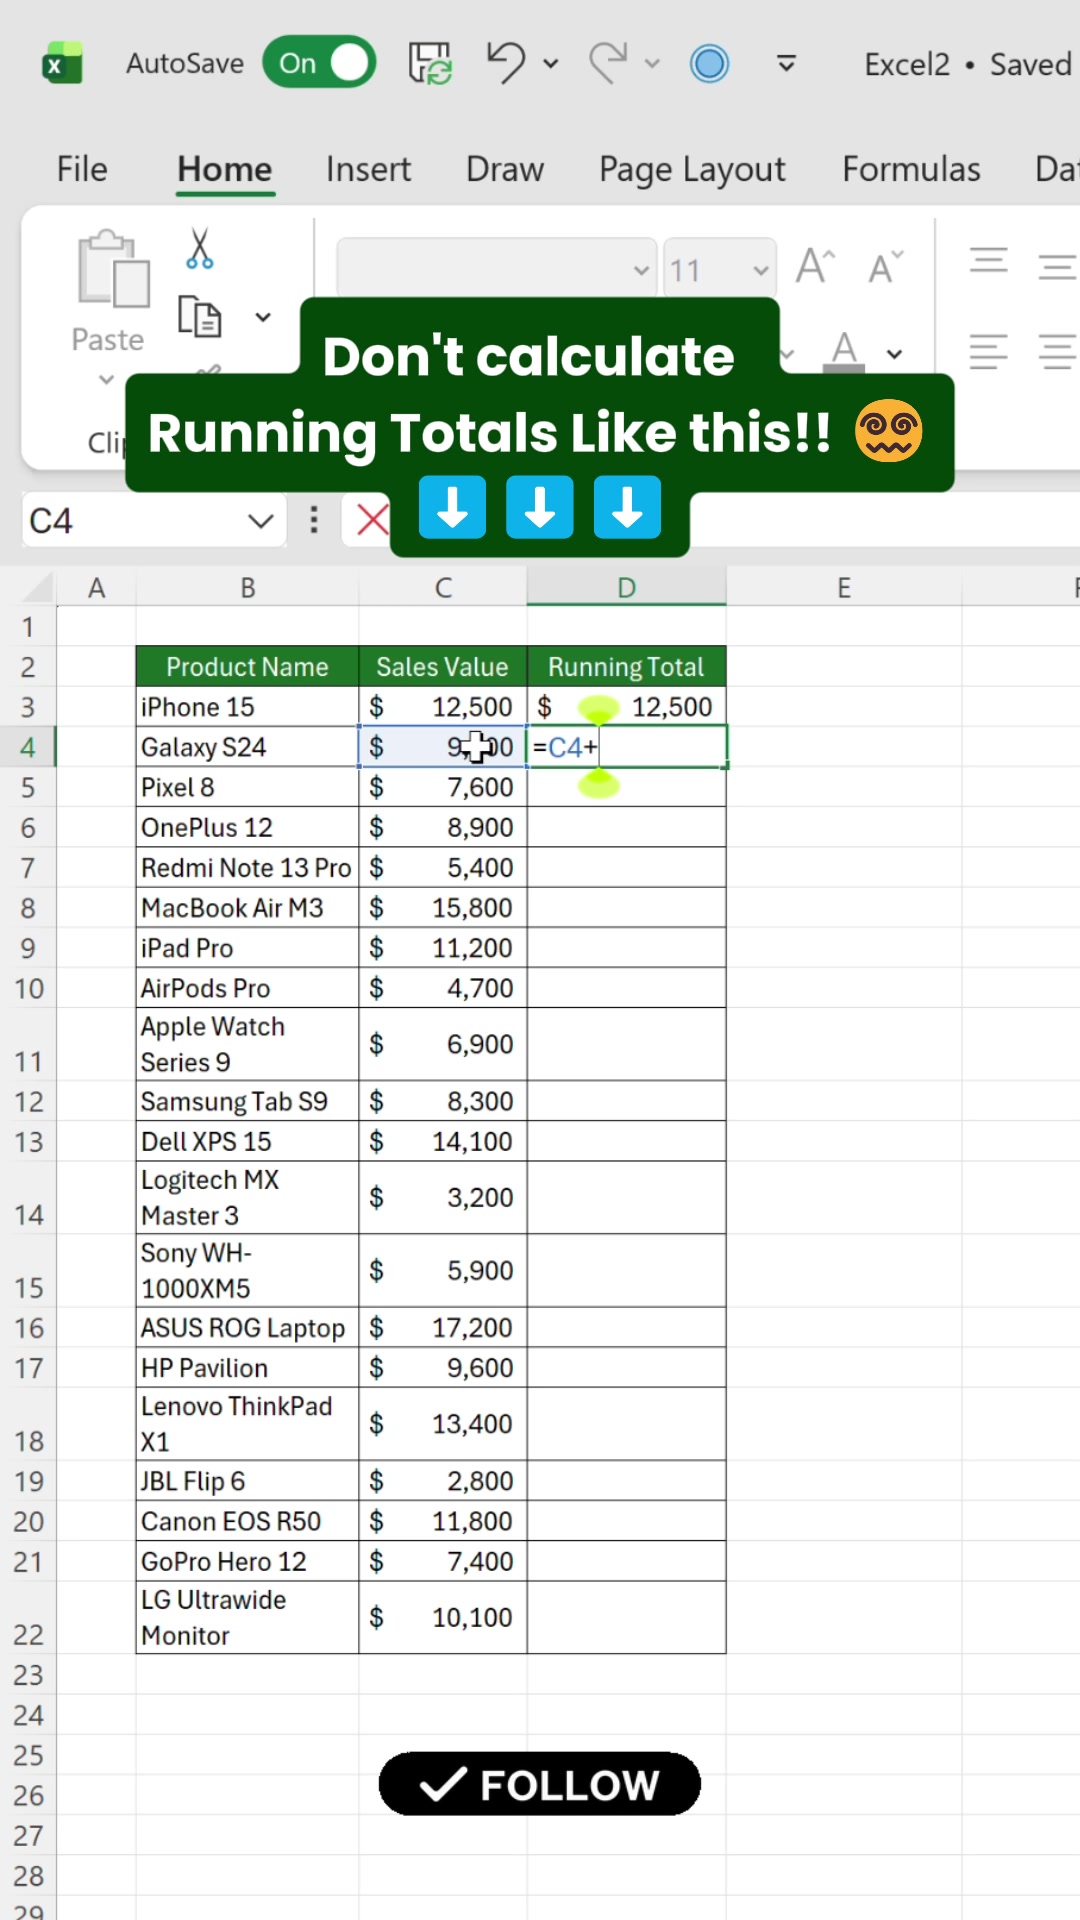
Task: Click the Excel app icon
Action: (62, 64)
